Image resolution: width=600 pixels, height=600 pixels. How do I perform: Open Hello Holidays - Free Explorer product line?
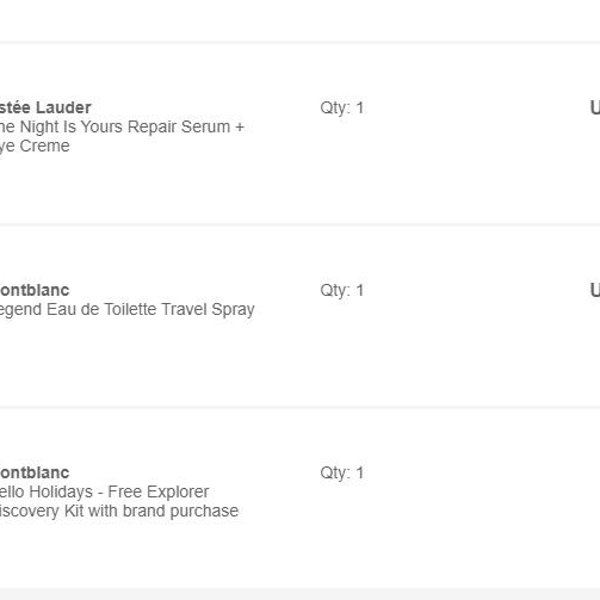coord(104,492)
